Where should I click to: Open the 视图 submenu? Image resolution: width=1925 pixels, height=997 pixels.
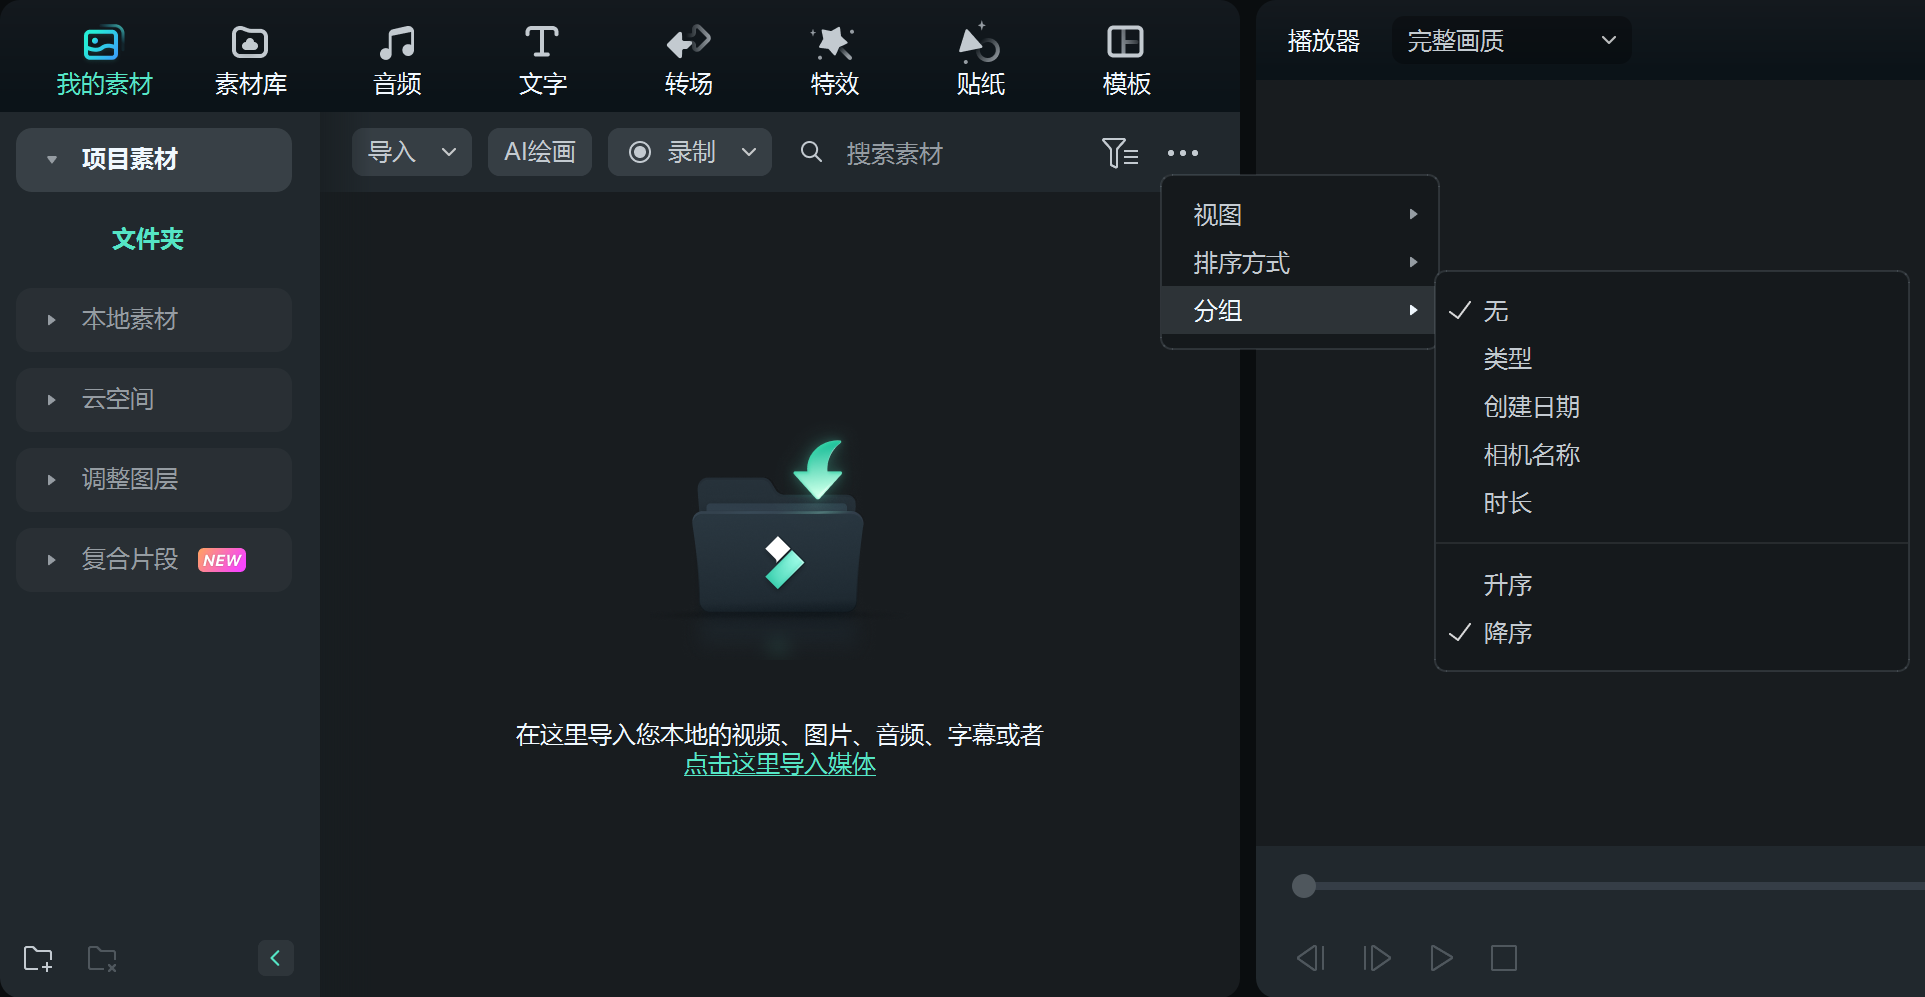click(x=1216, y=214)
